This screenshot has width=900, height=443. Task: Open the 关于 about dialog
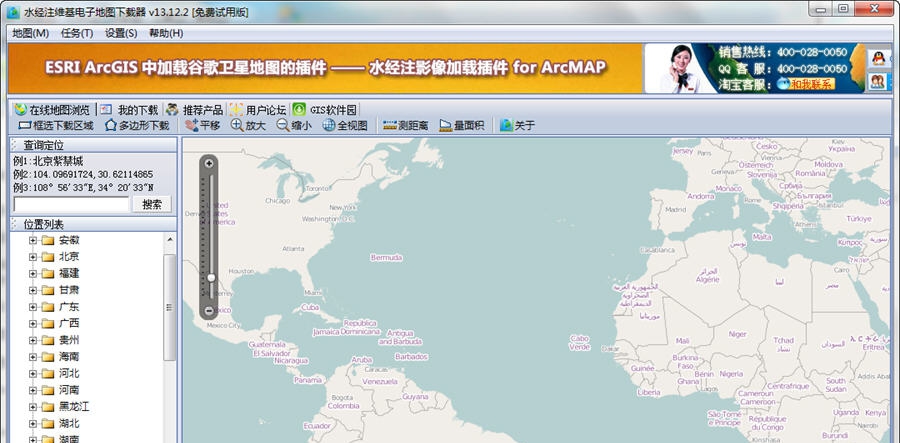coord(517,126)
